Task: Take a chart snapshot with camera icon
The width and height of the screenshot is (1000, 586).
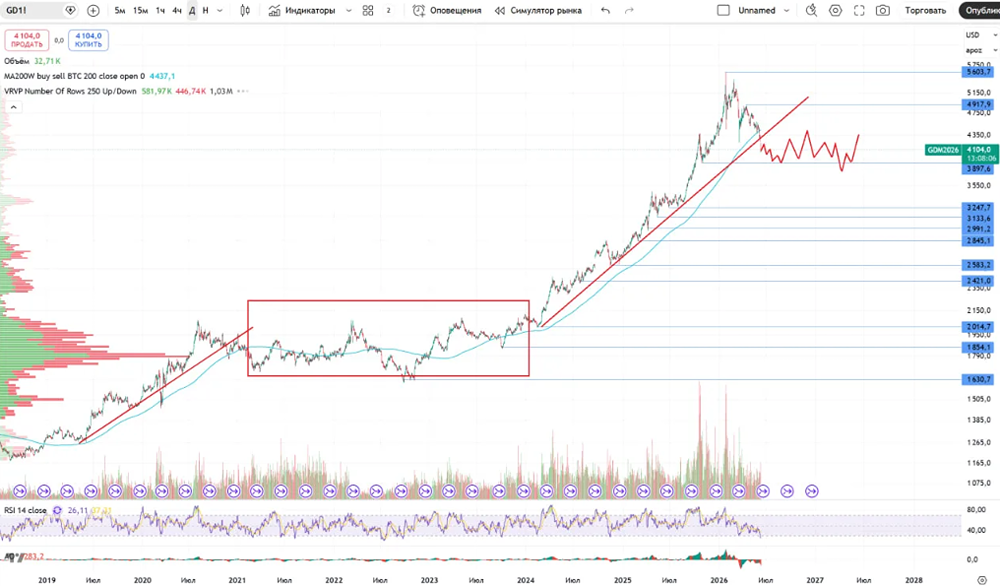Action: [x=883, y=10]
